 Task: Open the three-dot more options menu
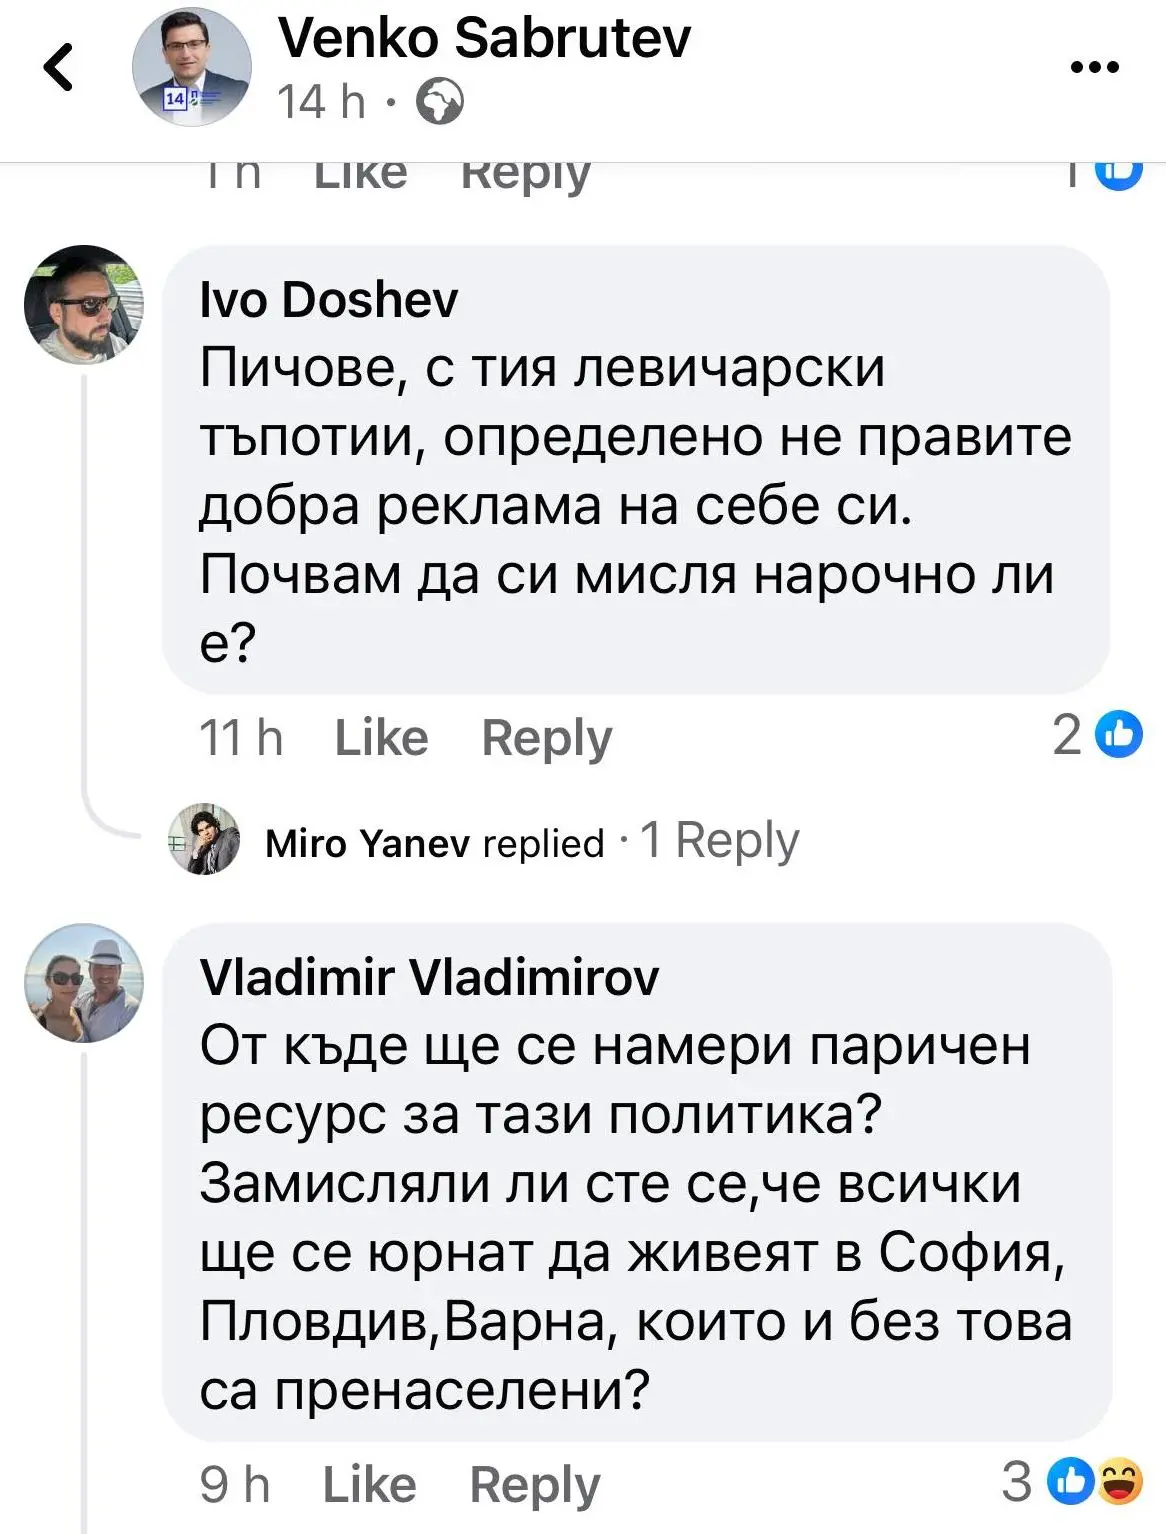(1094, 68)
